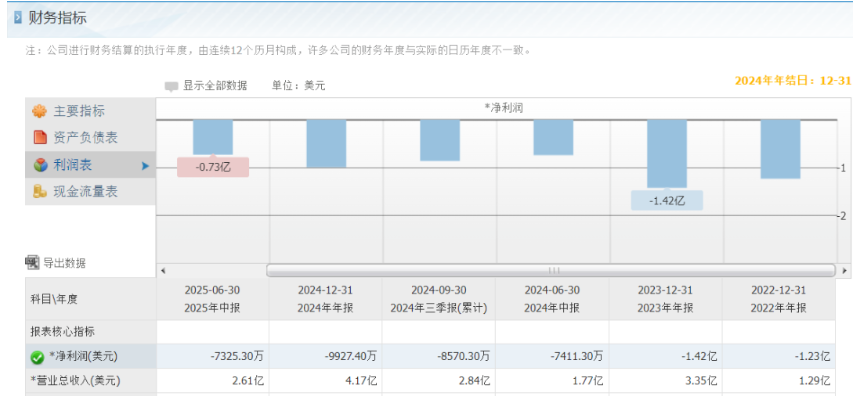
Task: Open the 资产负债表 tab
Action: click(x=85, y=138)
